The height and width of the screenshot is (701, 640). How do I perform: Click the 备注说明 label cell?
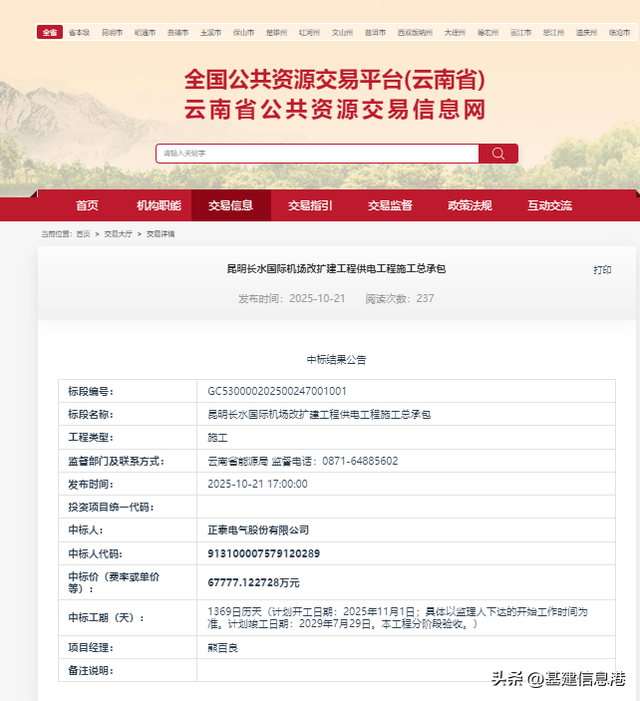[x=127, y=670]
